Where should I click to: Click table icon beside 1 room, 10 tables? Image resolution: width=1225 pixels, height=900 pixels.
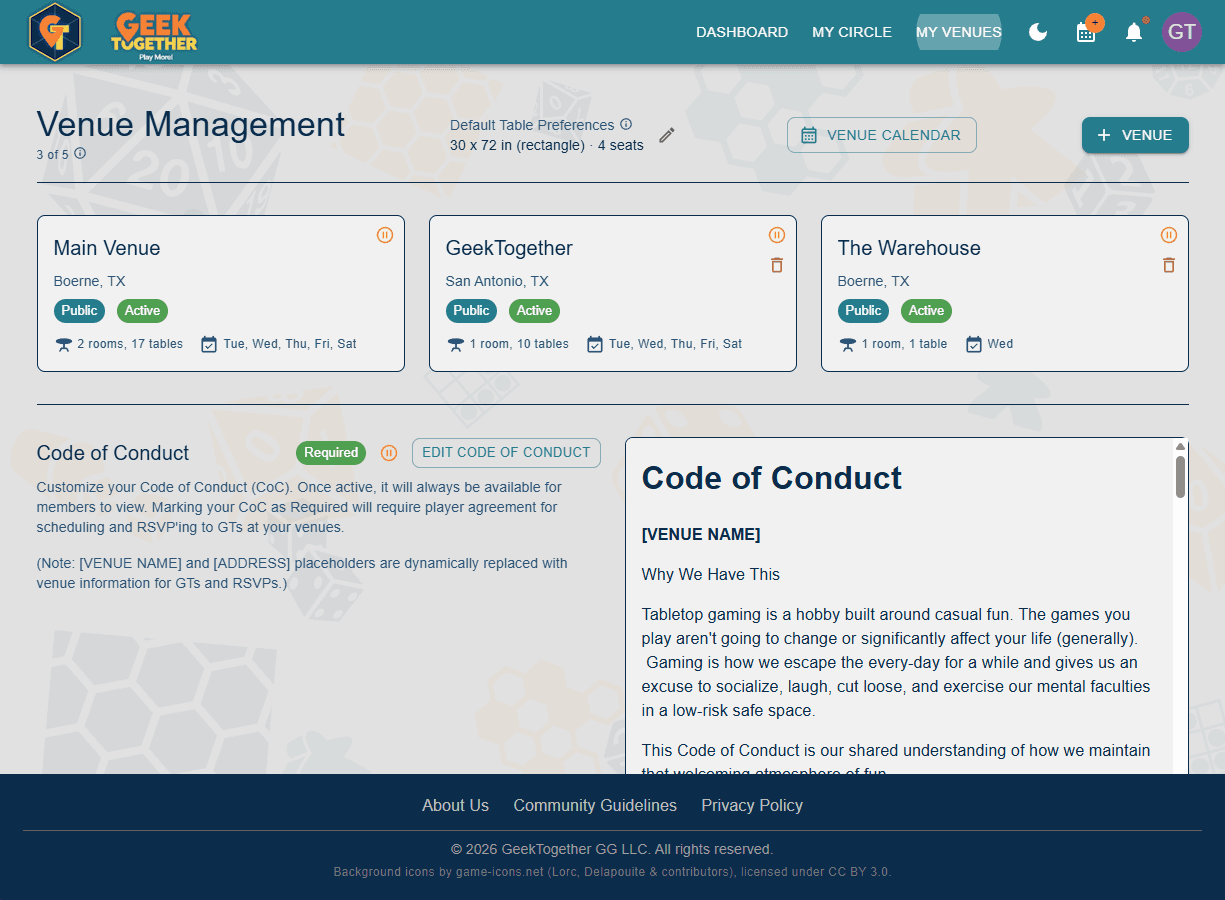pos(456,344)
